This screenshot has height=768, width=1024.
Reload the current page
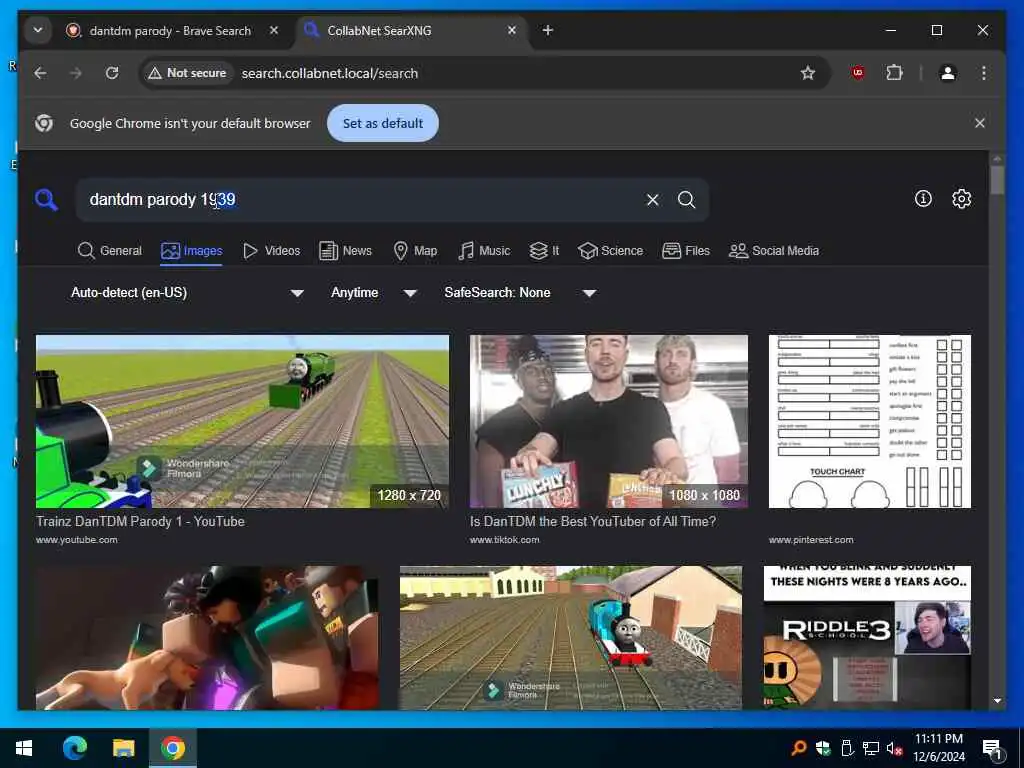click(112, 73)
